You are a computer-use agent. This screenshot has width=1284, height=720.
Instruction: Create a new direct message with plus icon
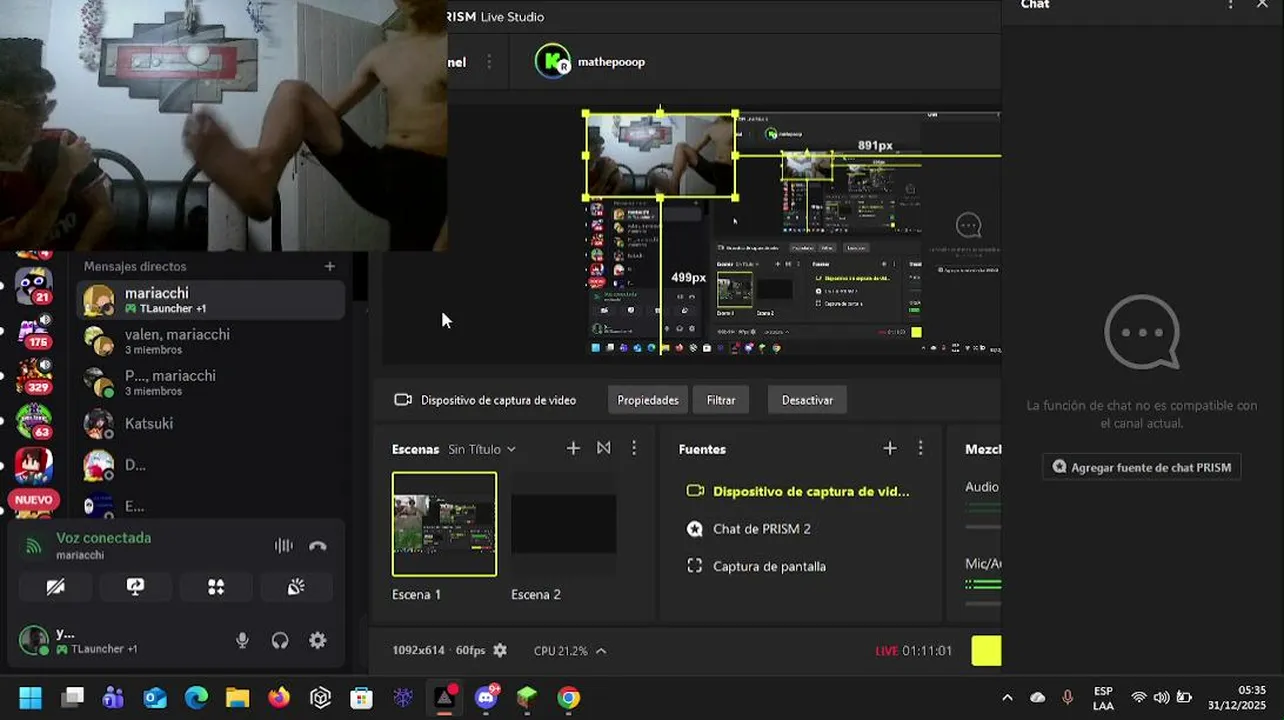click(x=330, y=266)
